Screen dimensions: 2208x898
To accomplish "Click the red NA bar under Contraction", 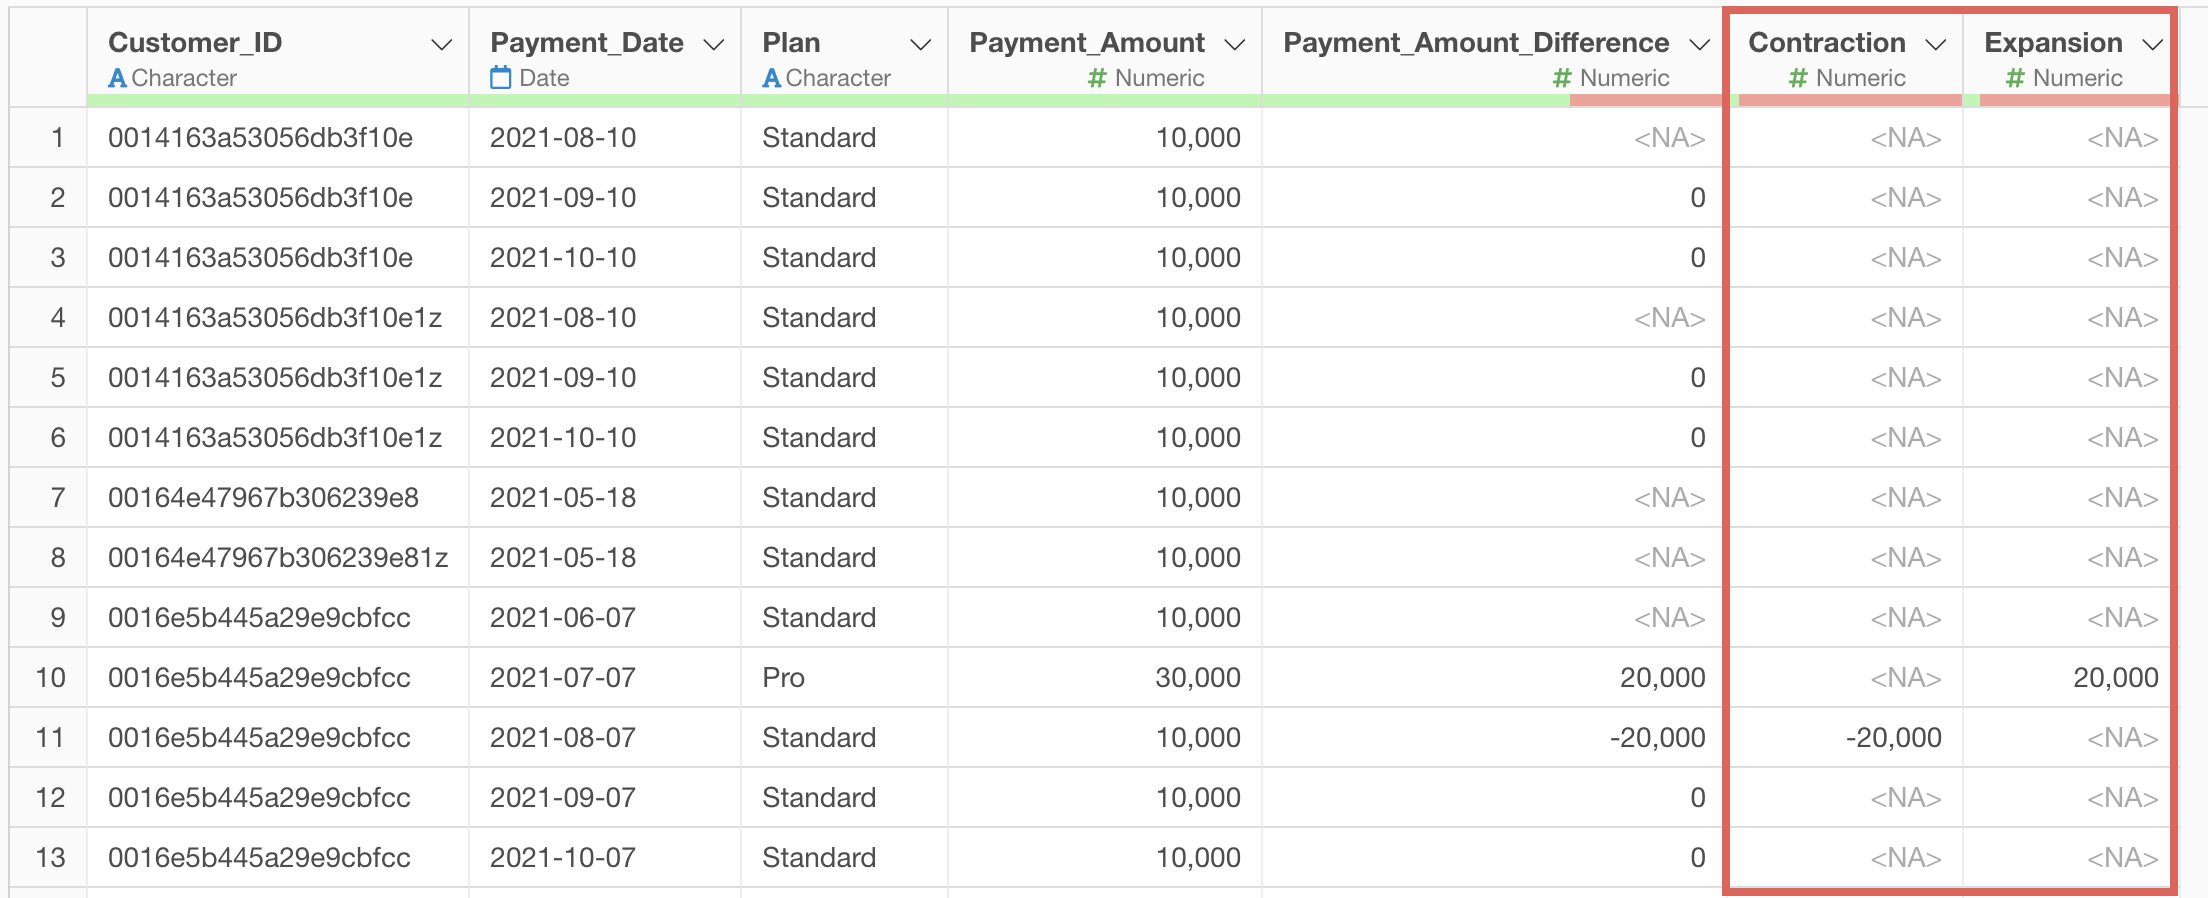I will point(1850,100).
